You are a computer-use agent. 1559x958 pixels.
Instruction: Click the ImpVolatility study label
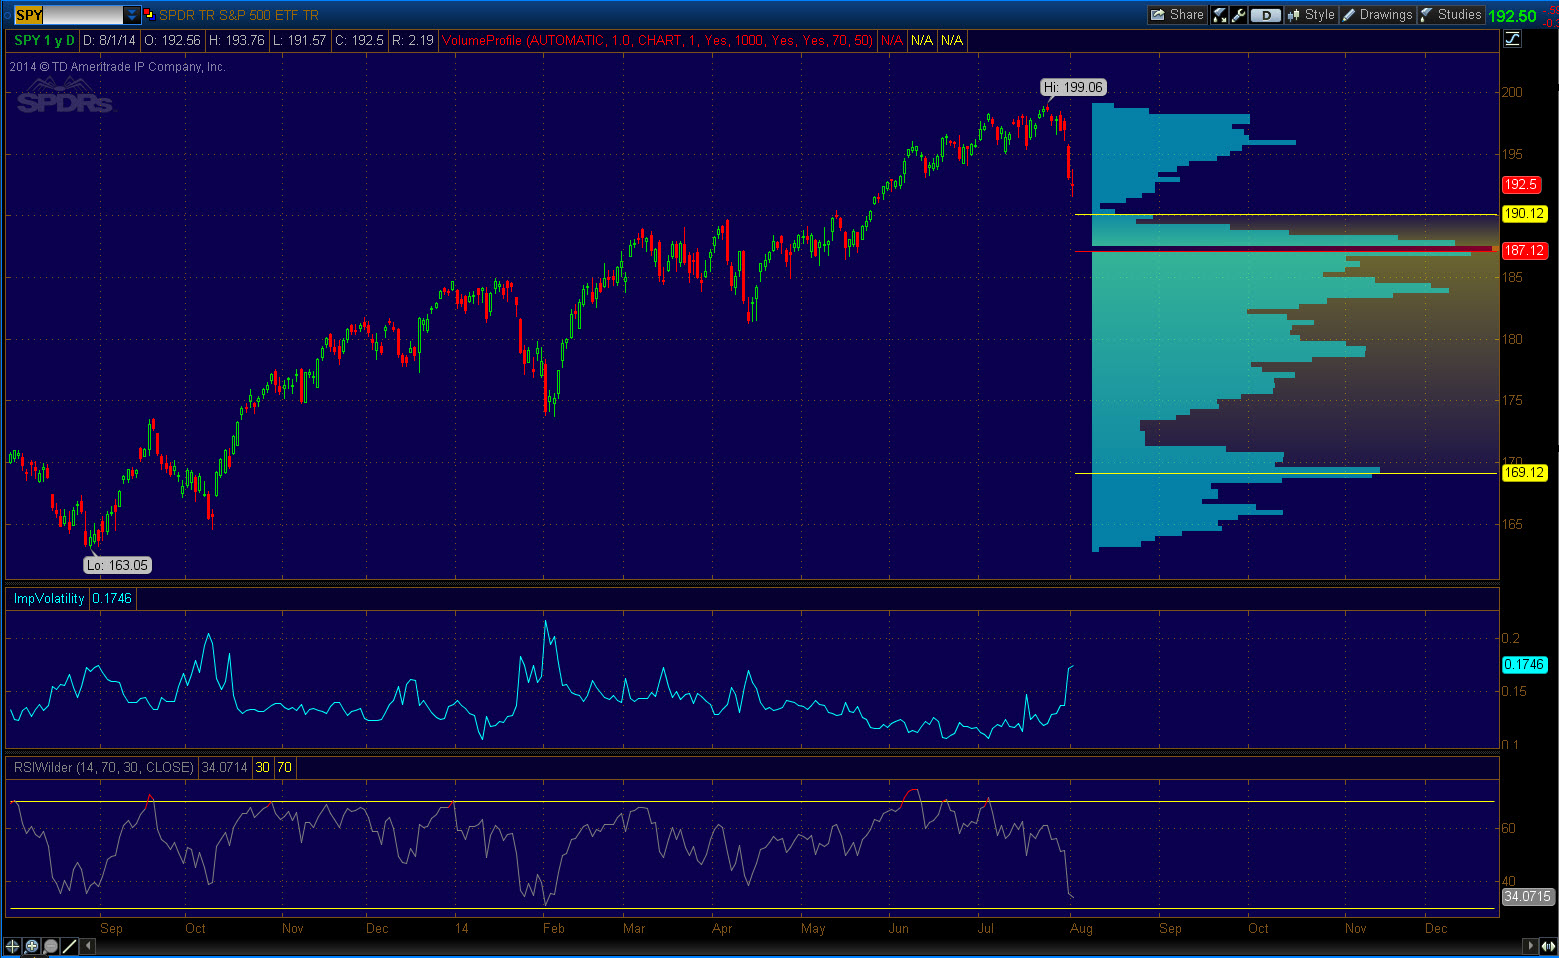49,598
